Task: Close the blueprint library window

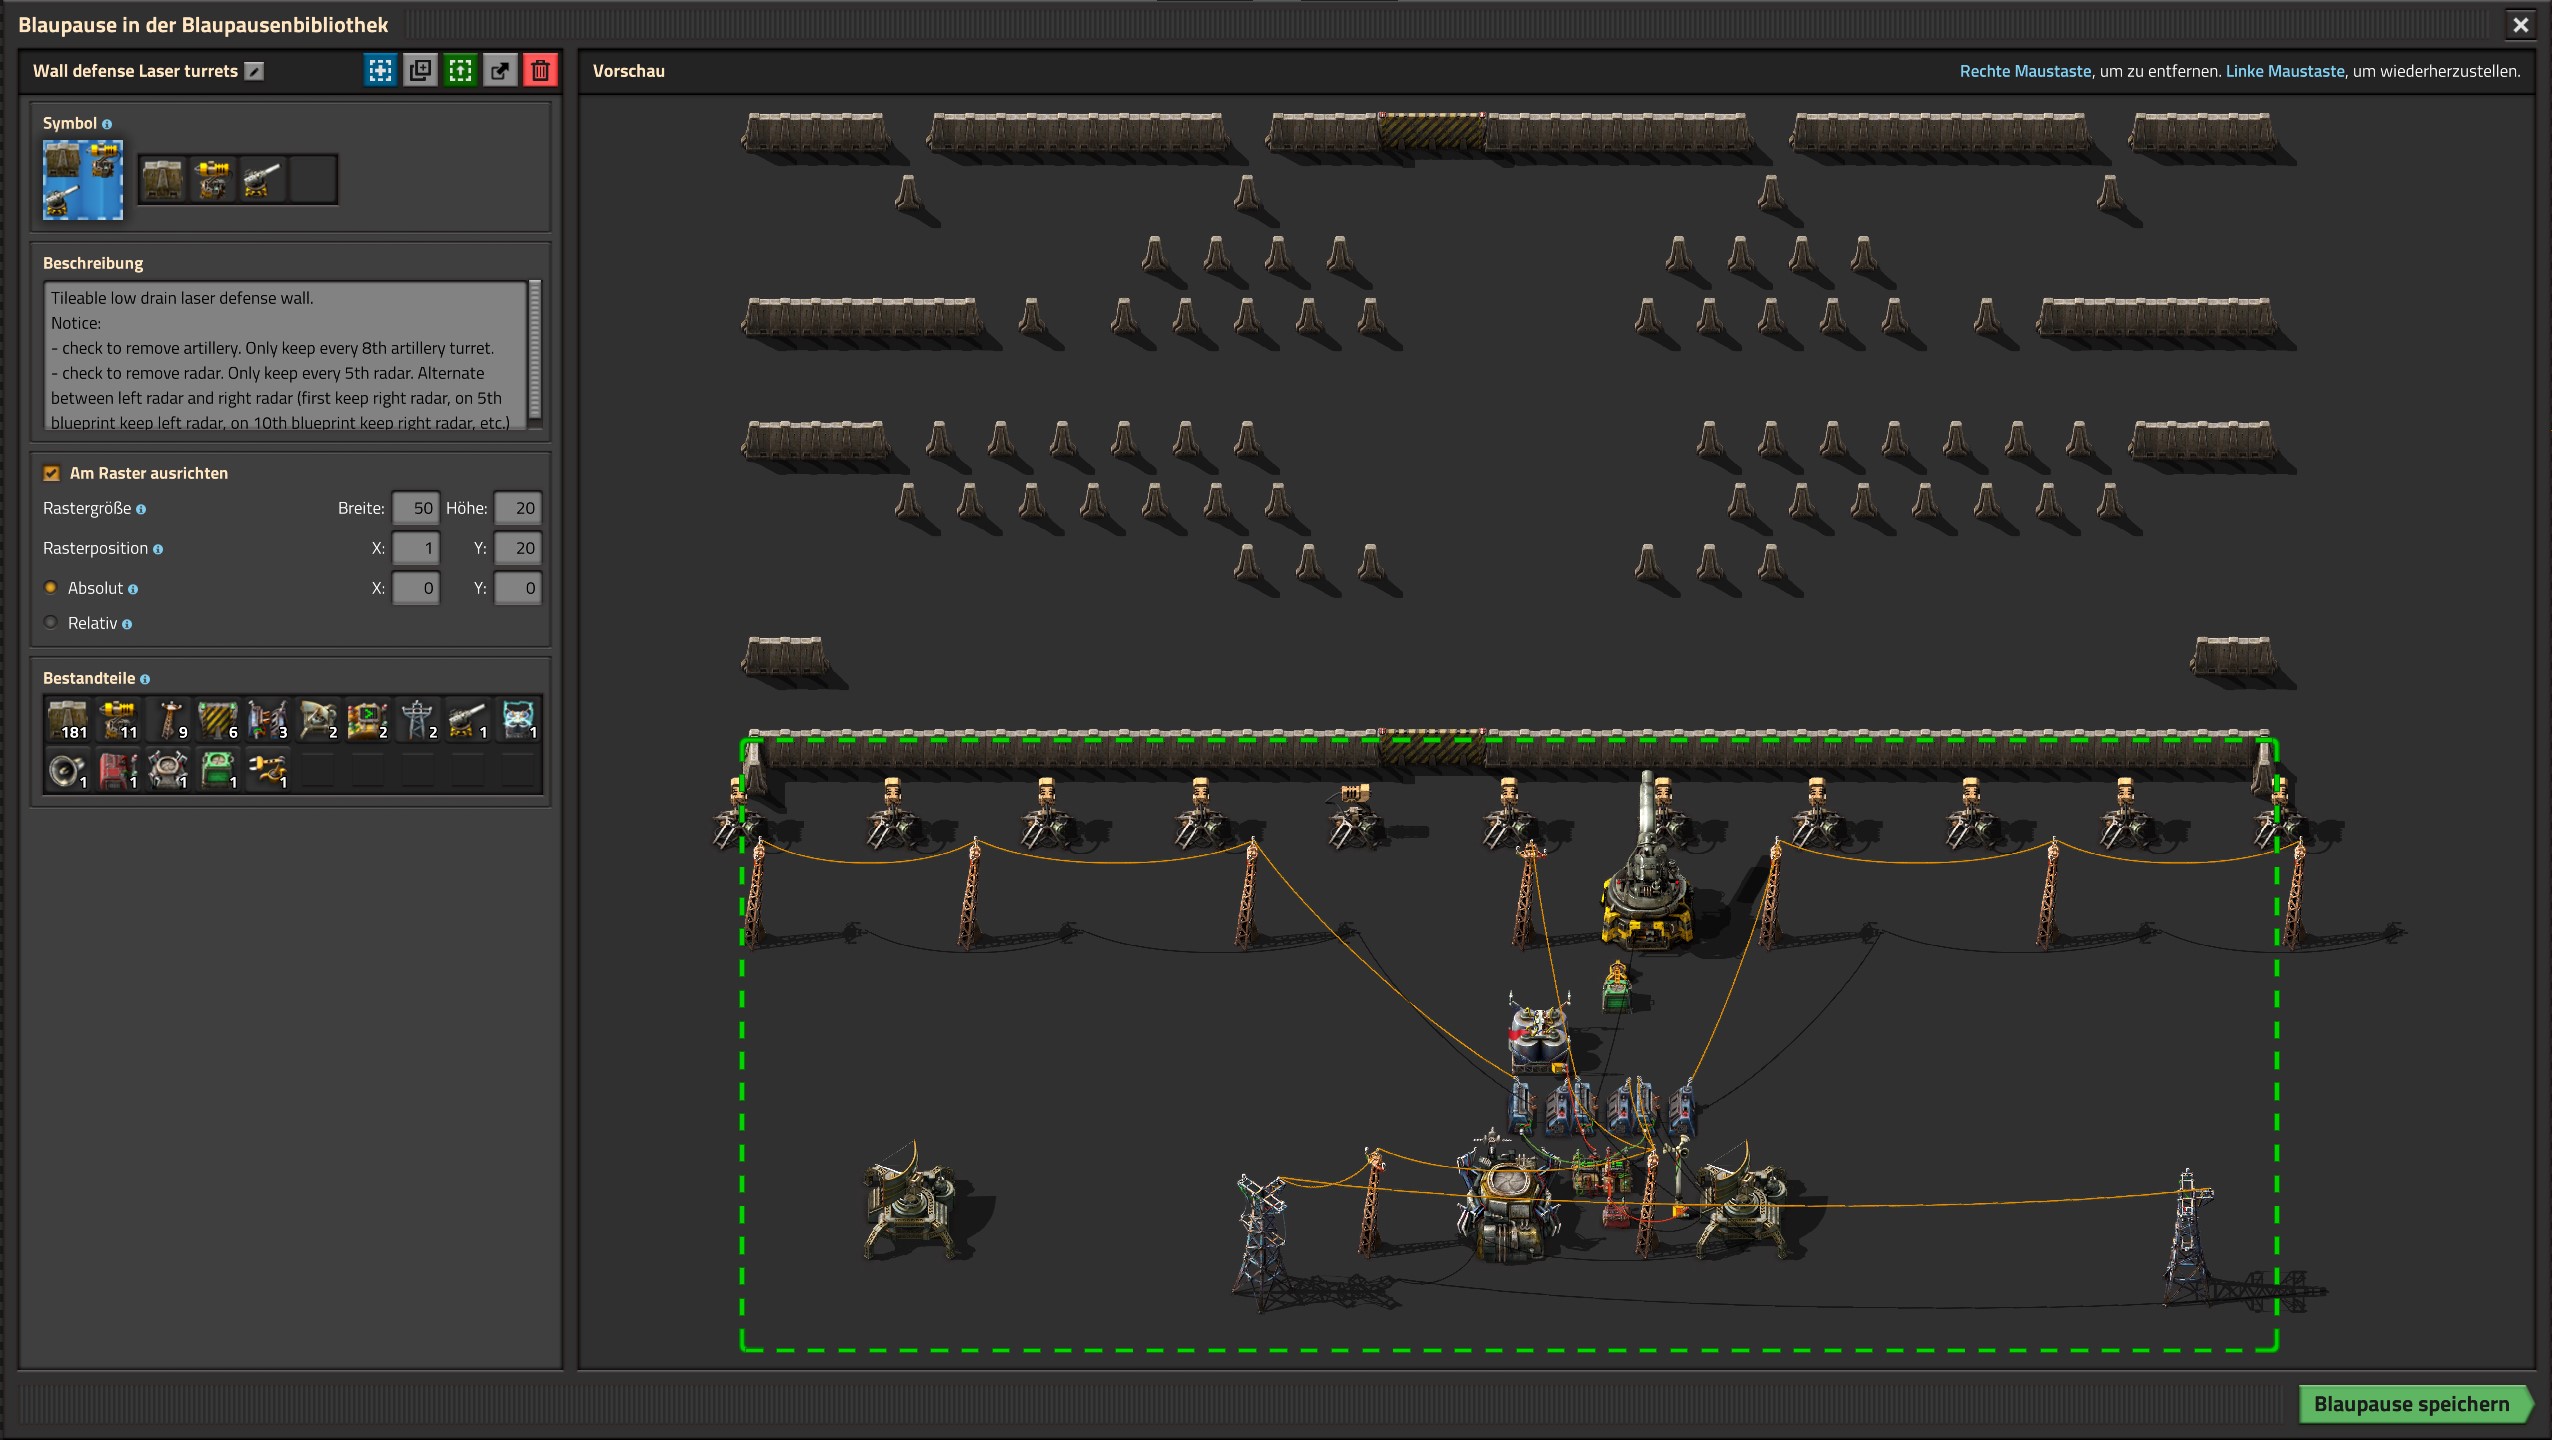Action: [2521, 25]
